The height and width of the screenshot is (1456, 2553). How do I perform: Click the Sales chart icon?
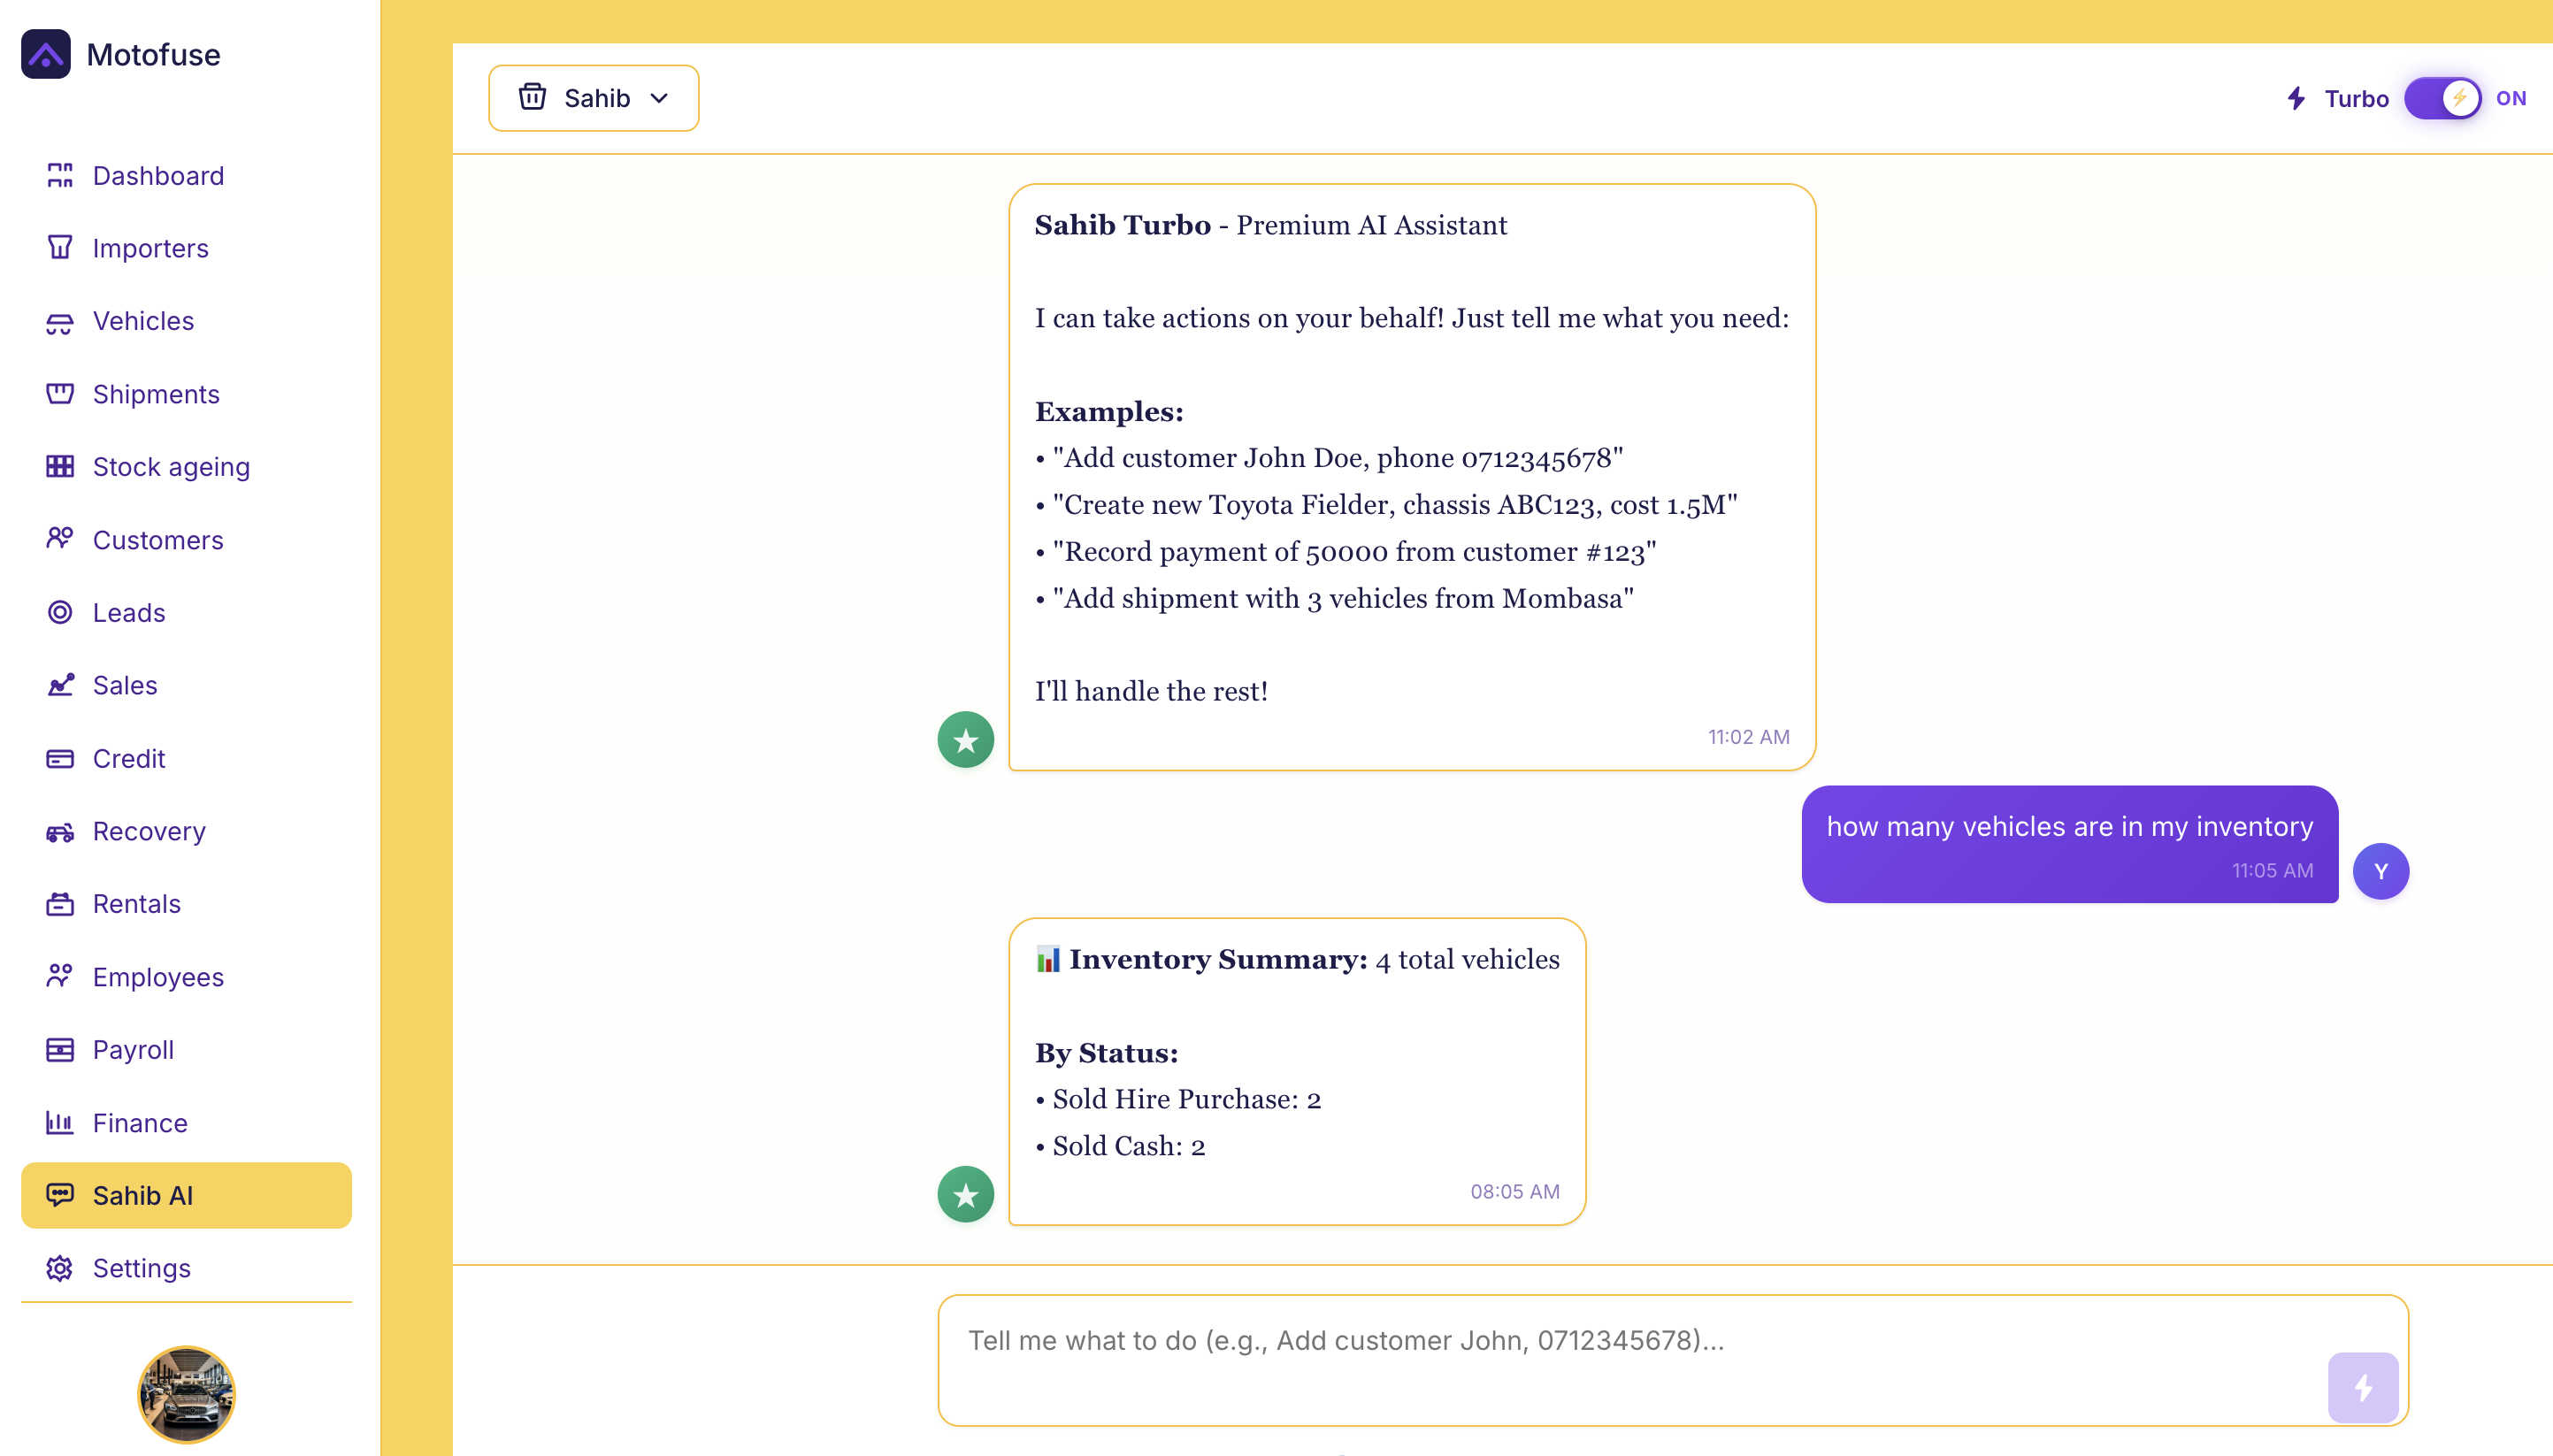click(60, 685)
